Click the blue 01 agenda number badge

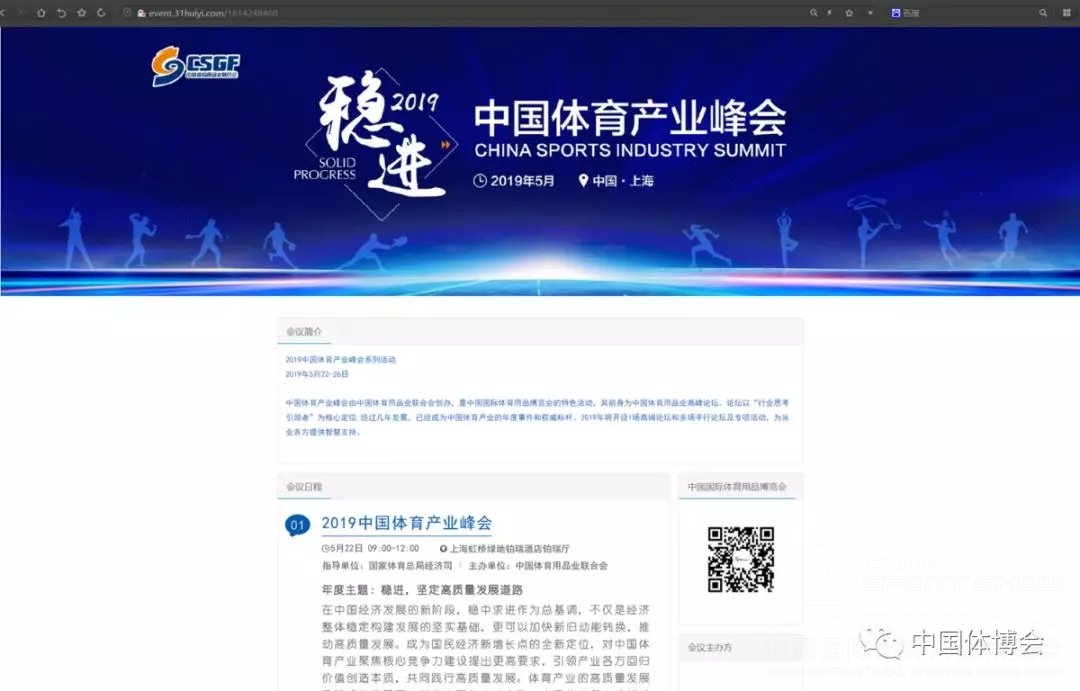tap(298, 525)
